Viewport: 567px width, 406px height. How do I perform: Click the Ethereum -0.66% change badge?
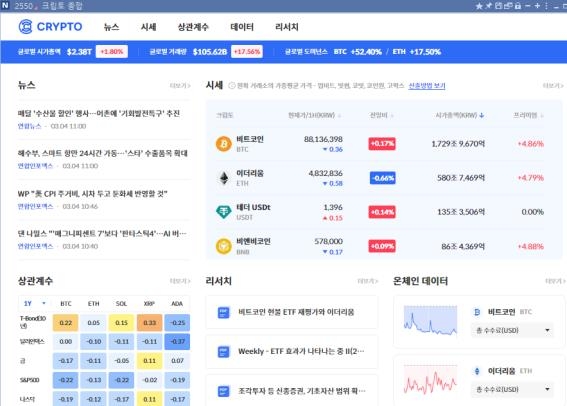tap(383, 178)
